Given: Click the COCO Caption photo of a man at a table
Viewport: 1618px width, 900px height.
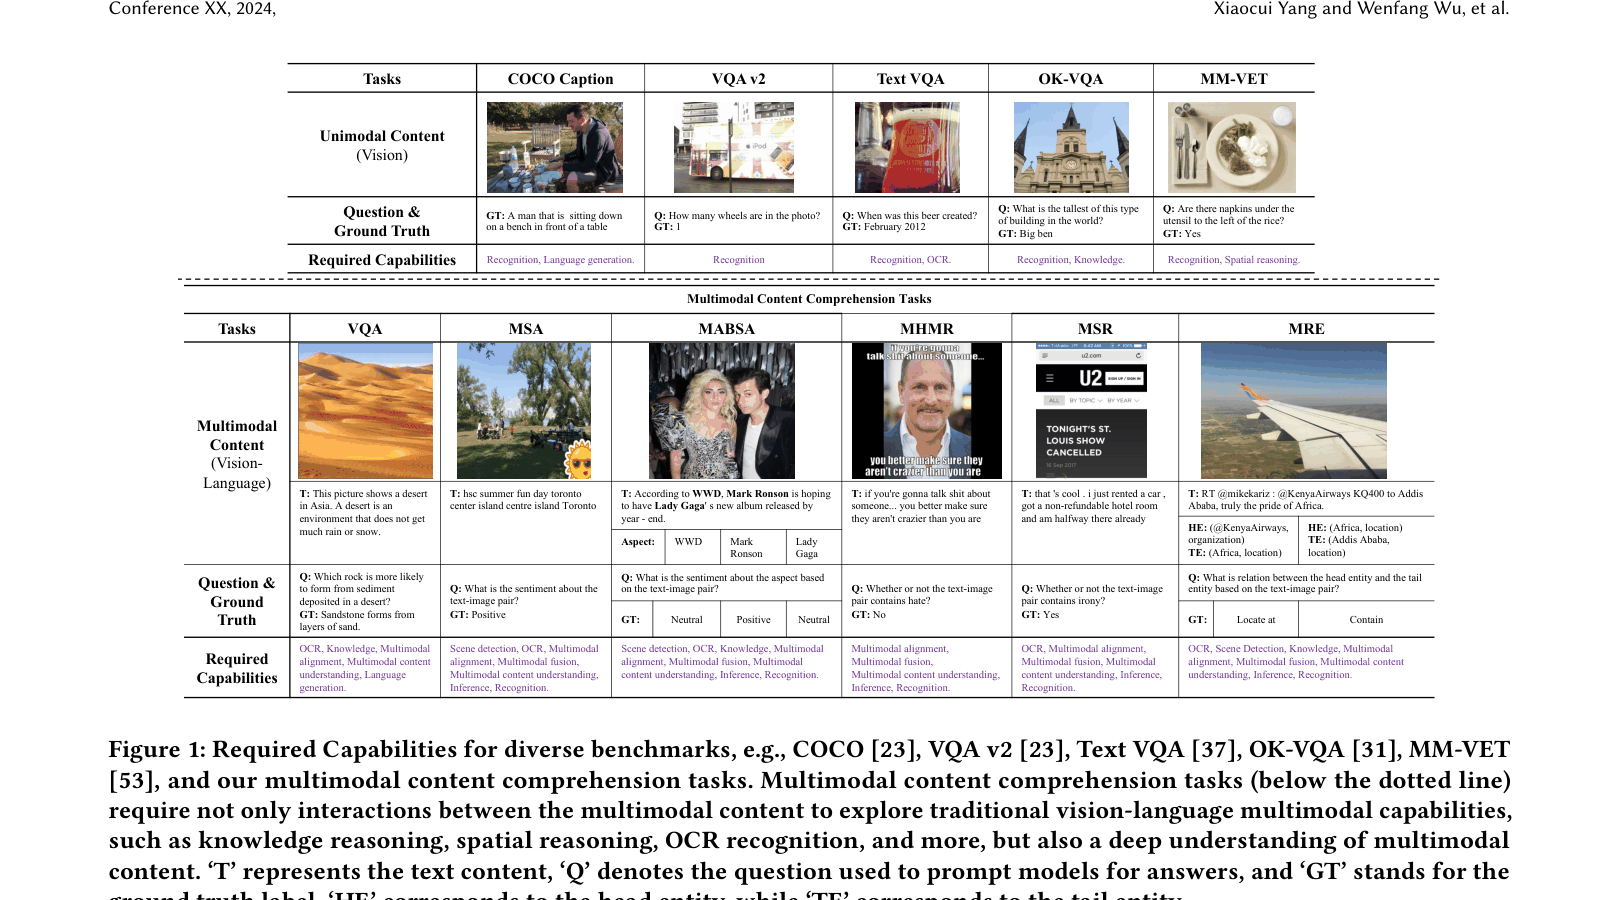Looking at the screenshot, I should (554, 147).
